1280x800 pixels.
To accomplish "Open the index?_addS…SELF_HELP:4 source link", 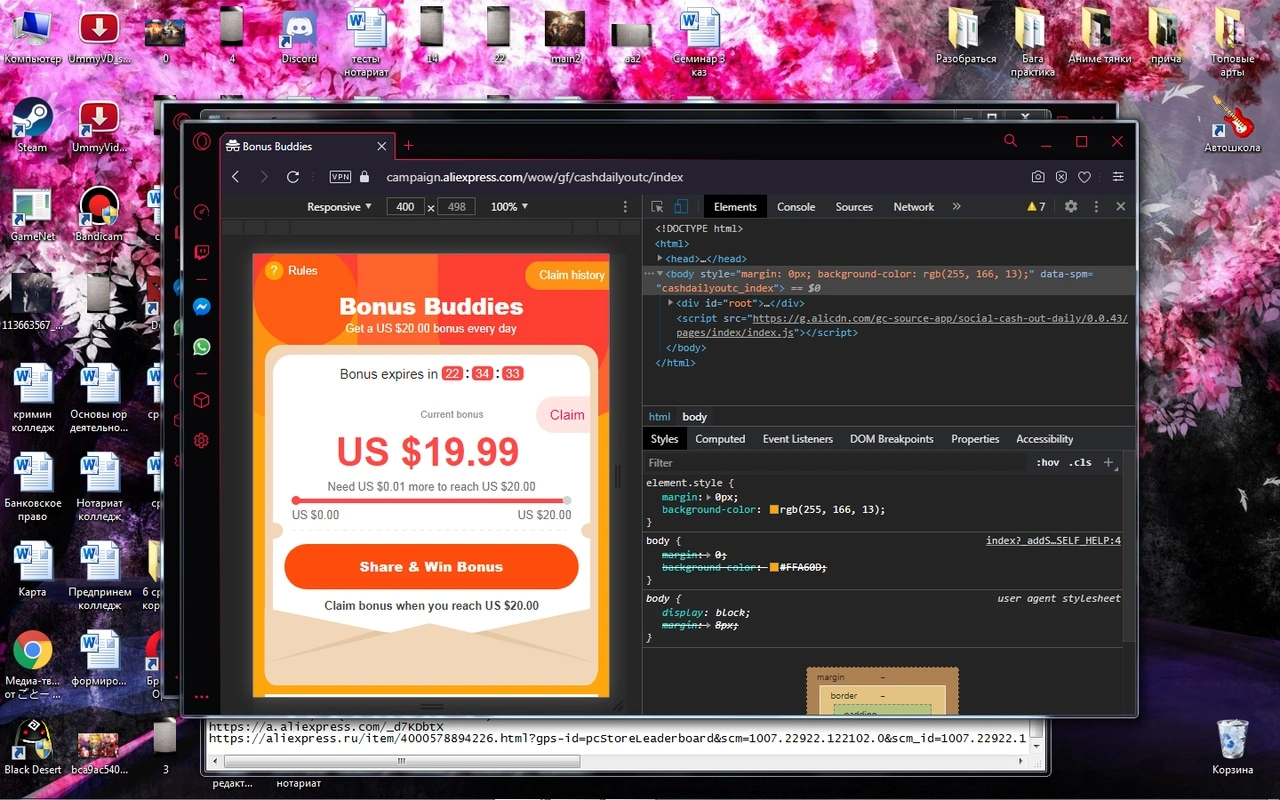I will (1053, 541).
